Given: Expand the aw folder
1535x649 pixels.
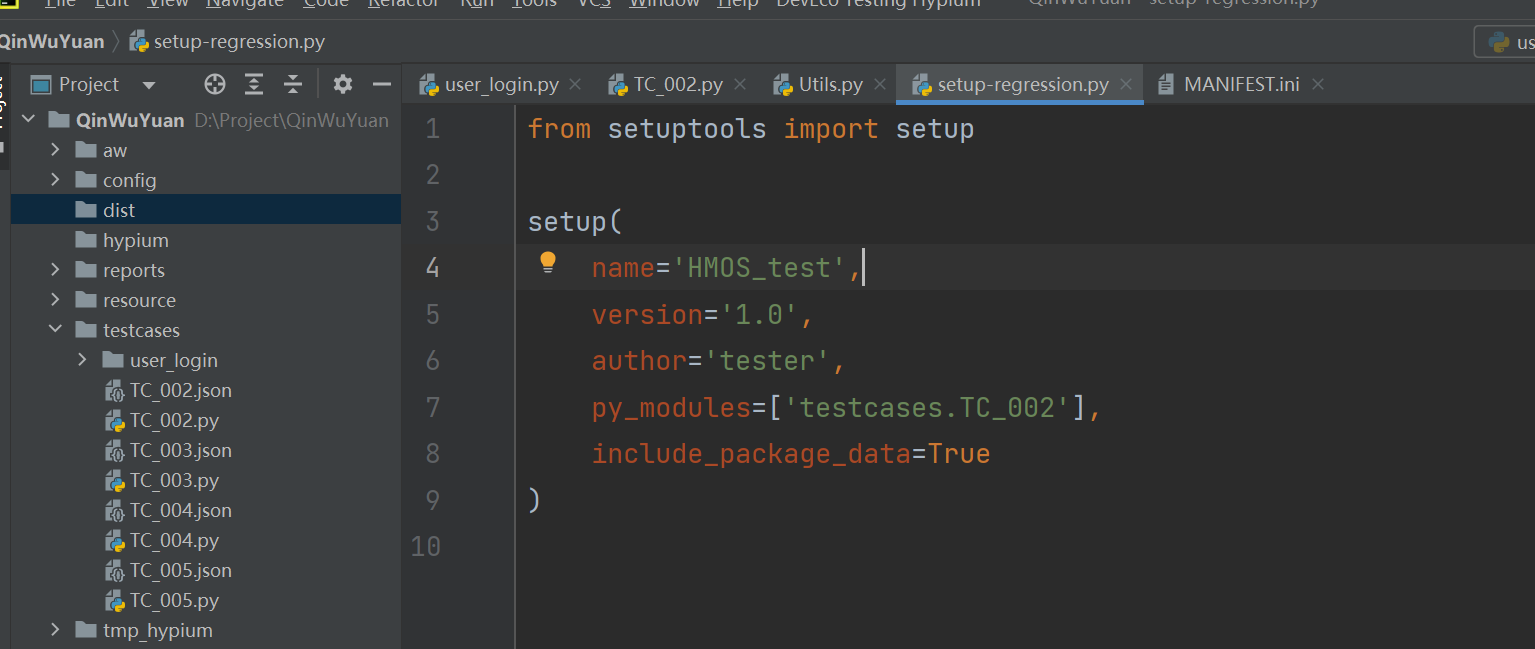Looking at the screenshot, I should coord(56,151).
